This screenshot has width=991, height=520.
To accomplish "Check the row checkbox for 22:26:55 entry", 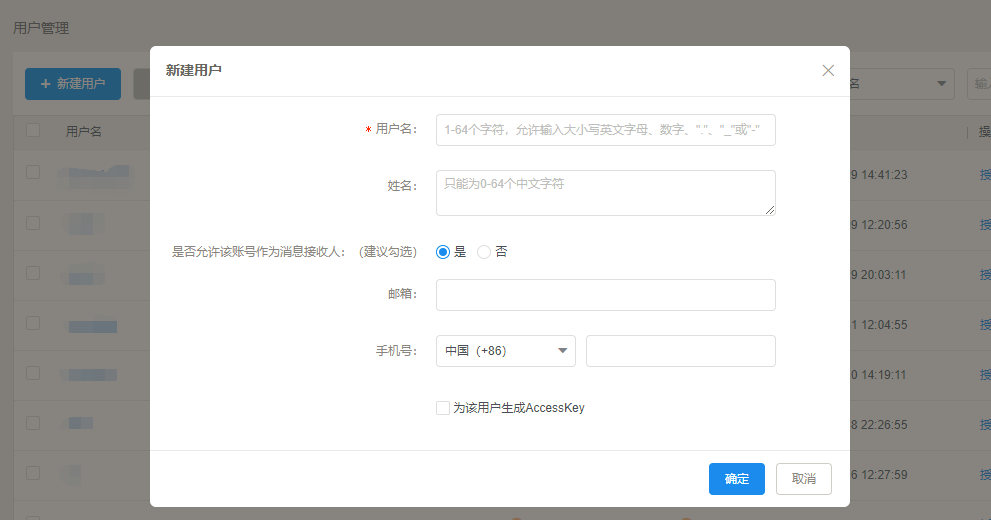I will click(33, 422).
